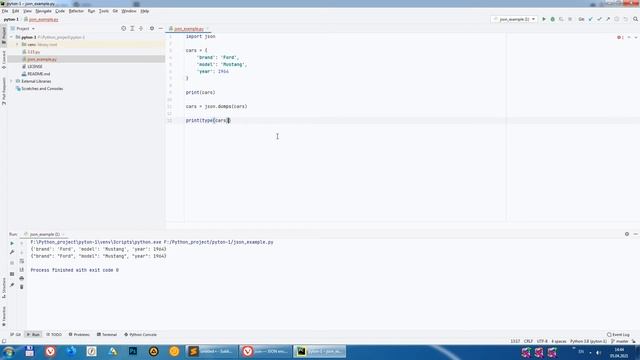Viewport: 640px width, 360px height.
Task: Open the run configuration json_example dropdown
Action: click(x=514, y=19)
